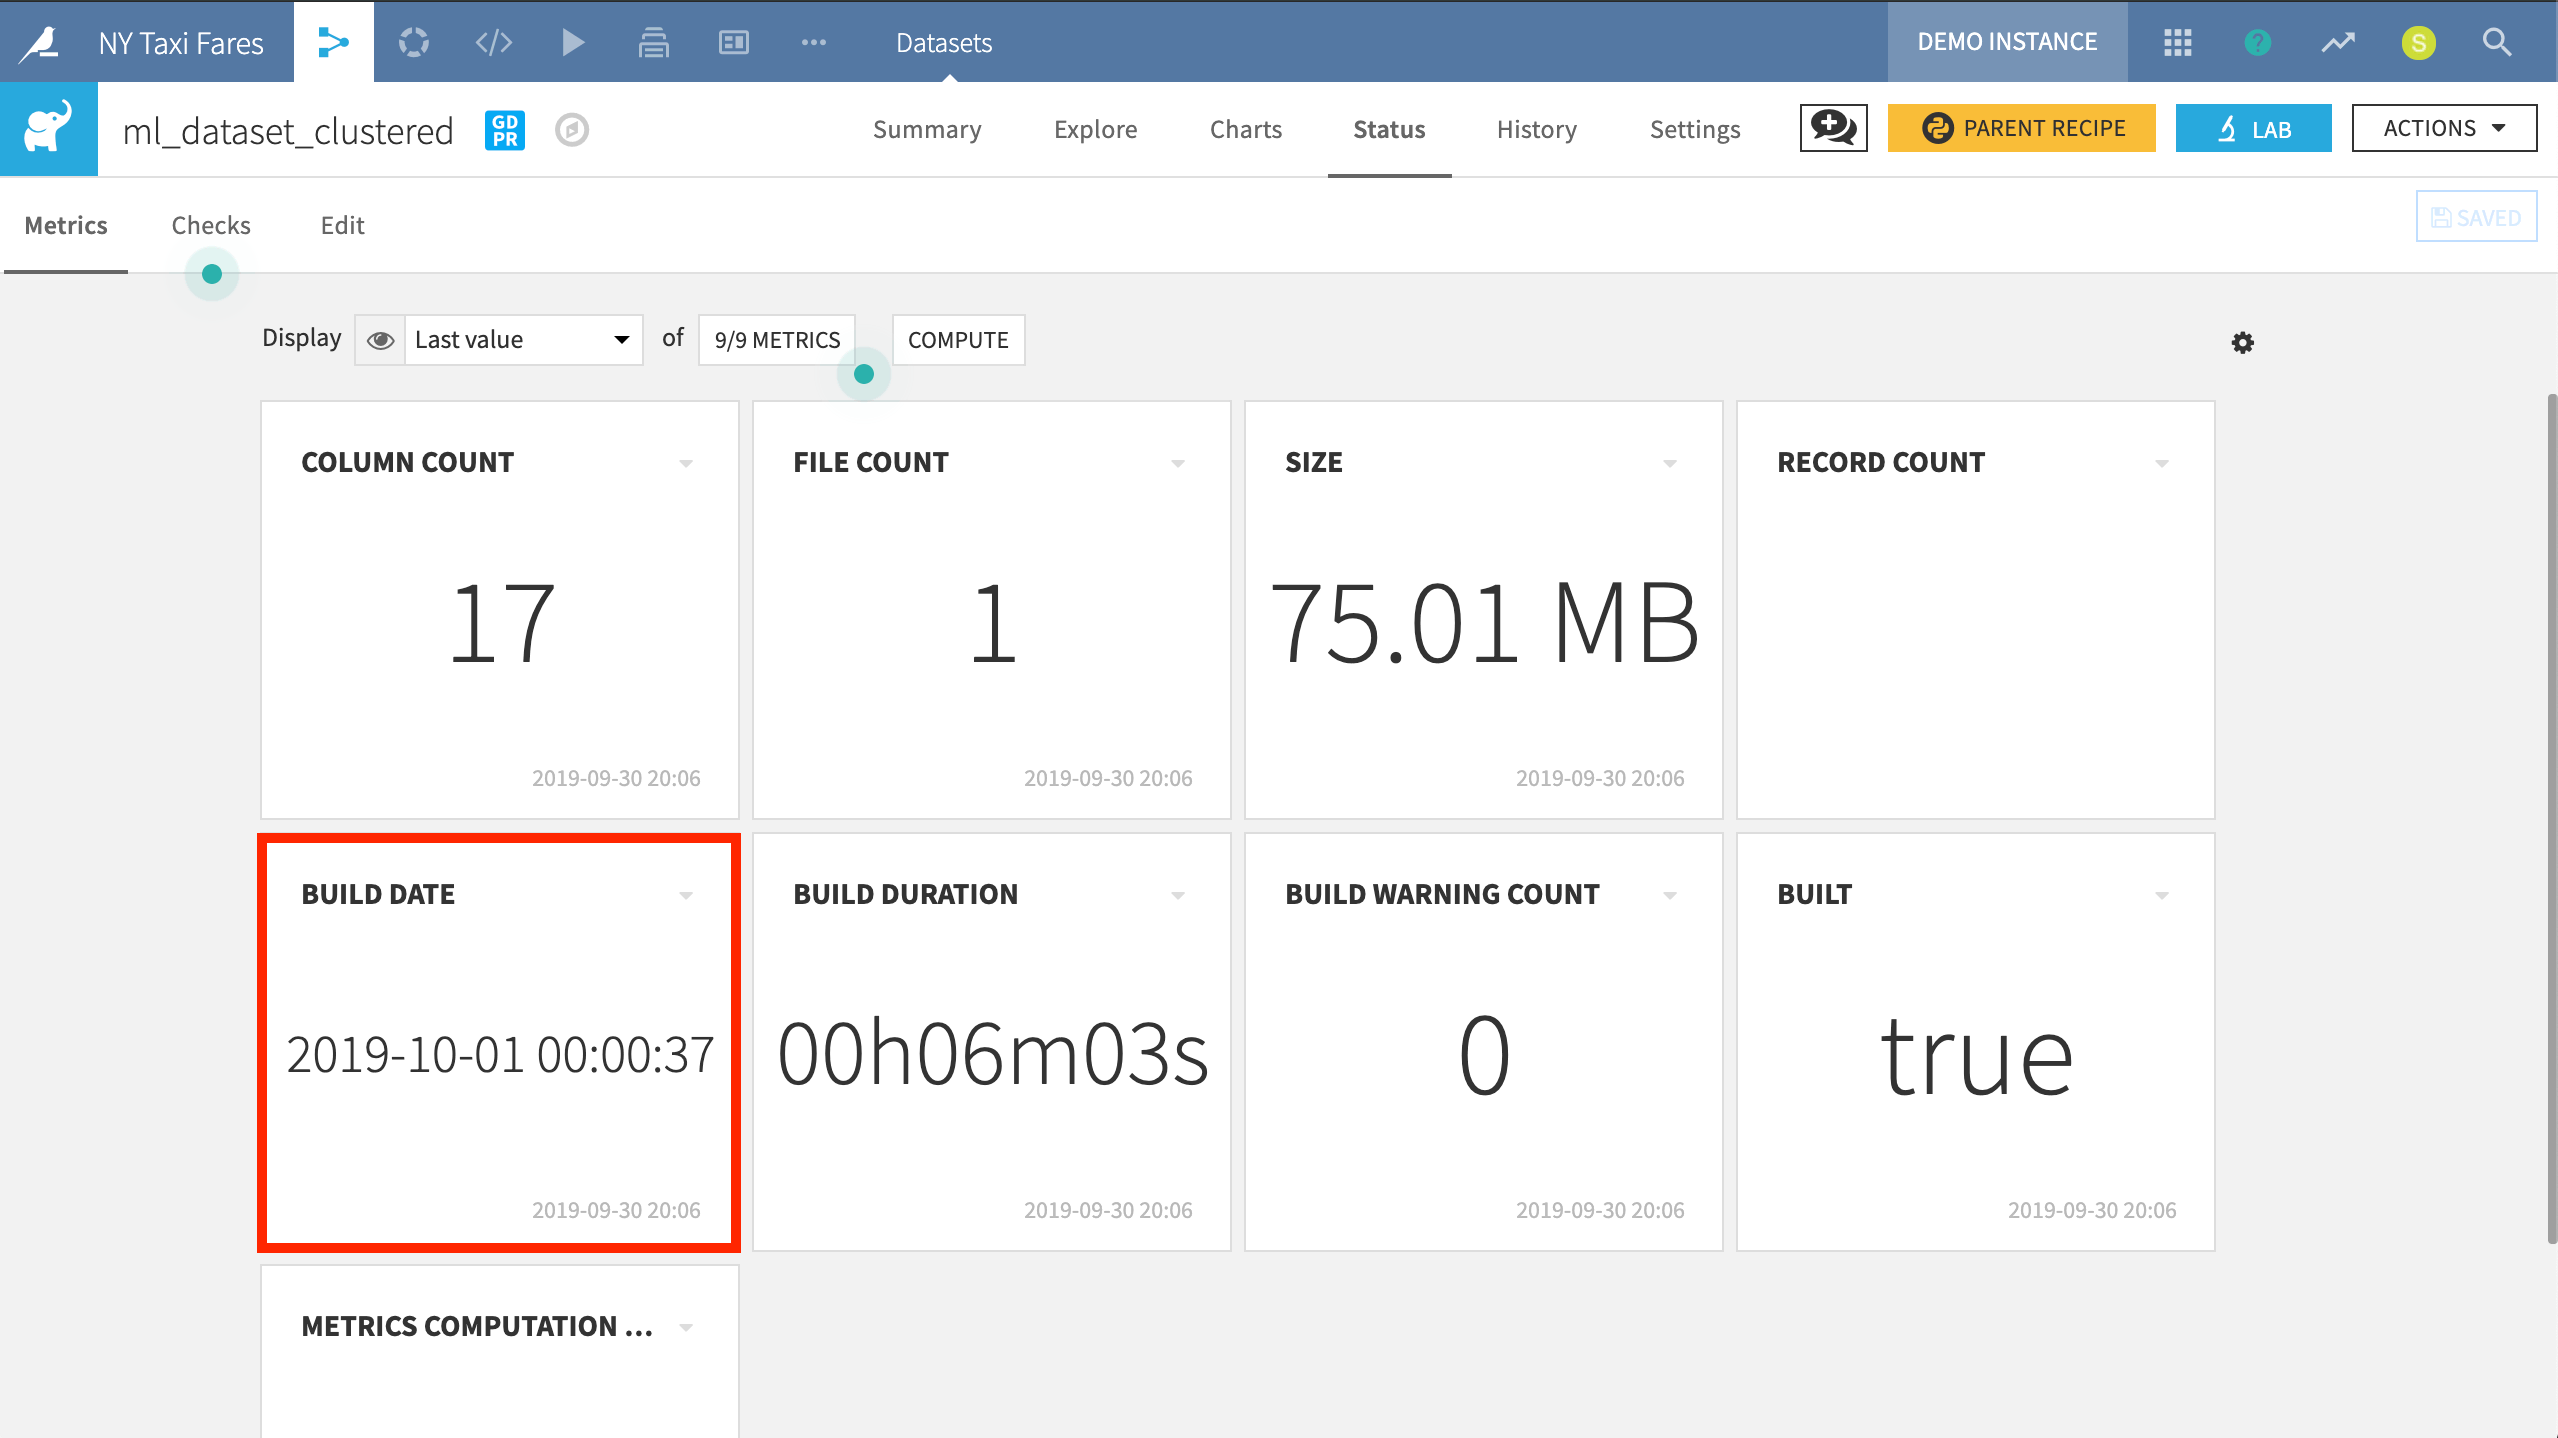Open the green help question icon
The height and width of the screenshot is (1438, 2558).
tap(2257, 42)
